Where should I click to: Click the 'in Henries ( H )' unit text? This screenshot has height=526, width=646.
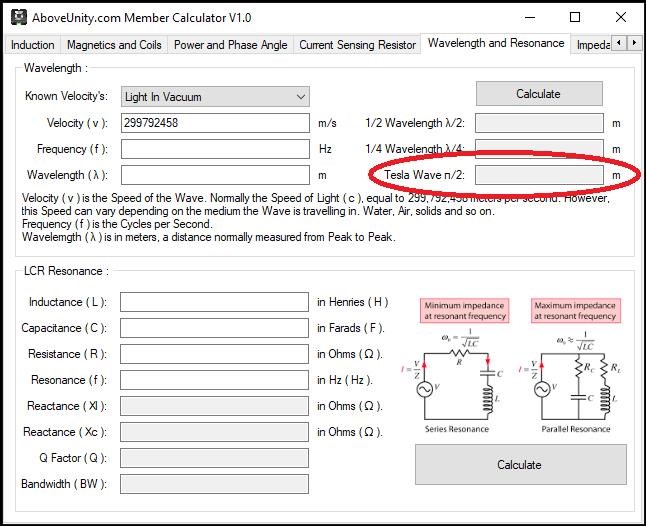tap(353, 302)
